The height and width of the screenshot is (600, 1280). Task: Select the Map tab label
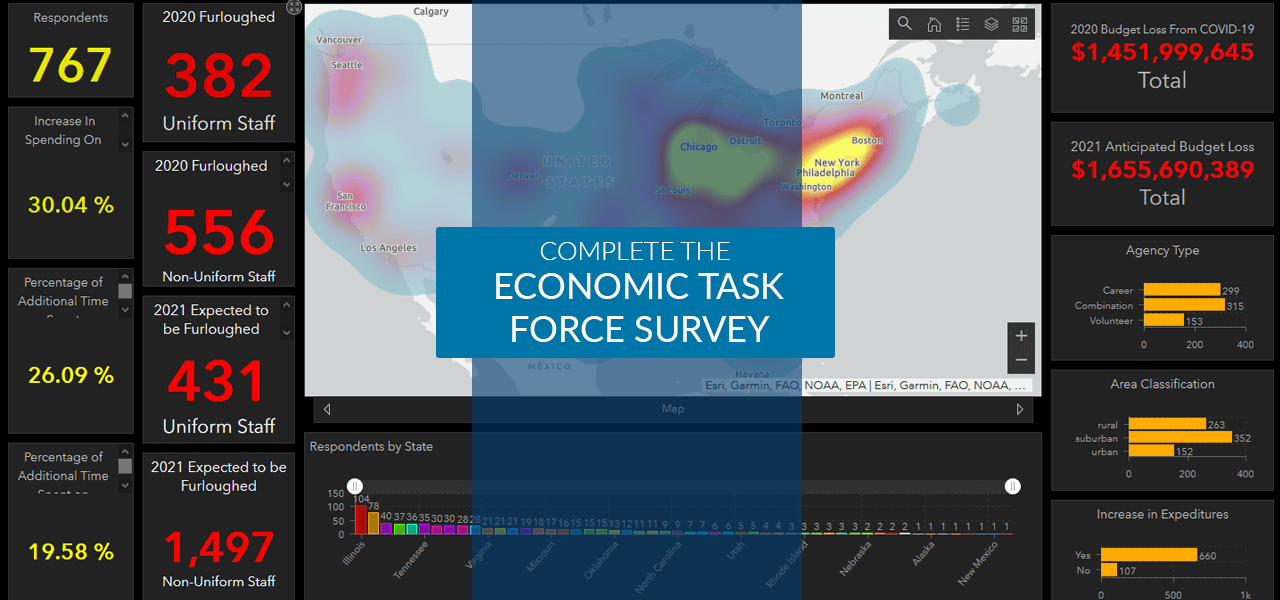click(673, 409)
